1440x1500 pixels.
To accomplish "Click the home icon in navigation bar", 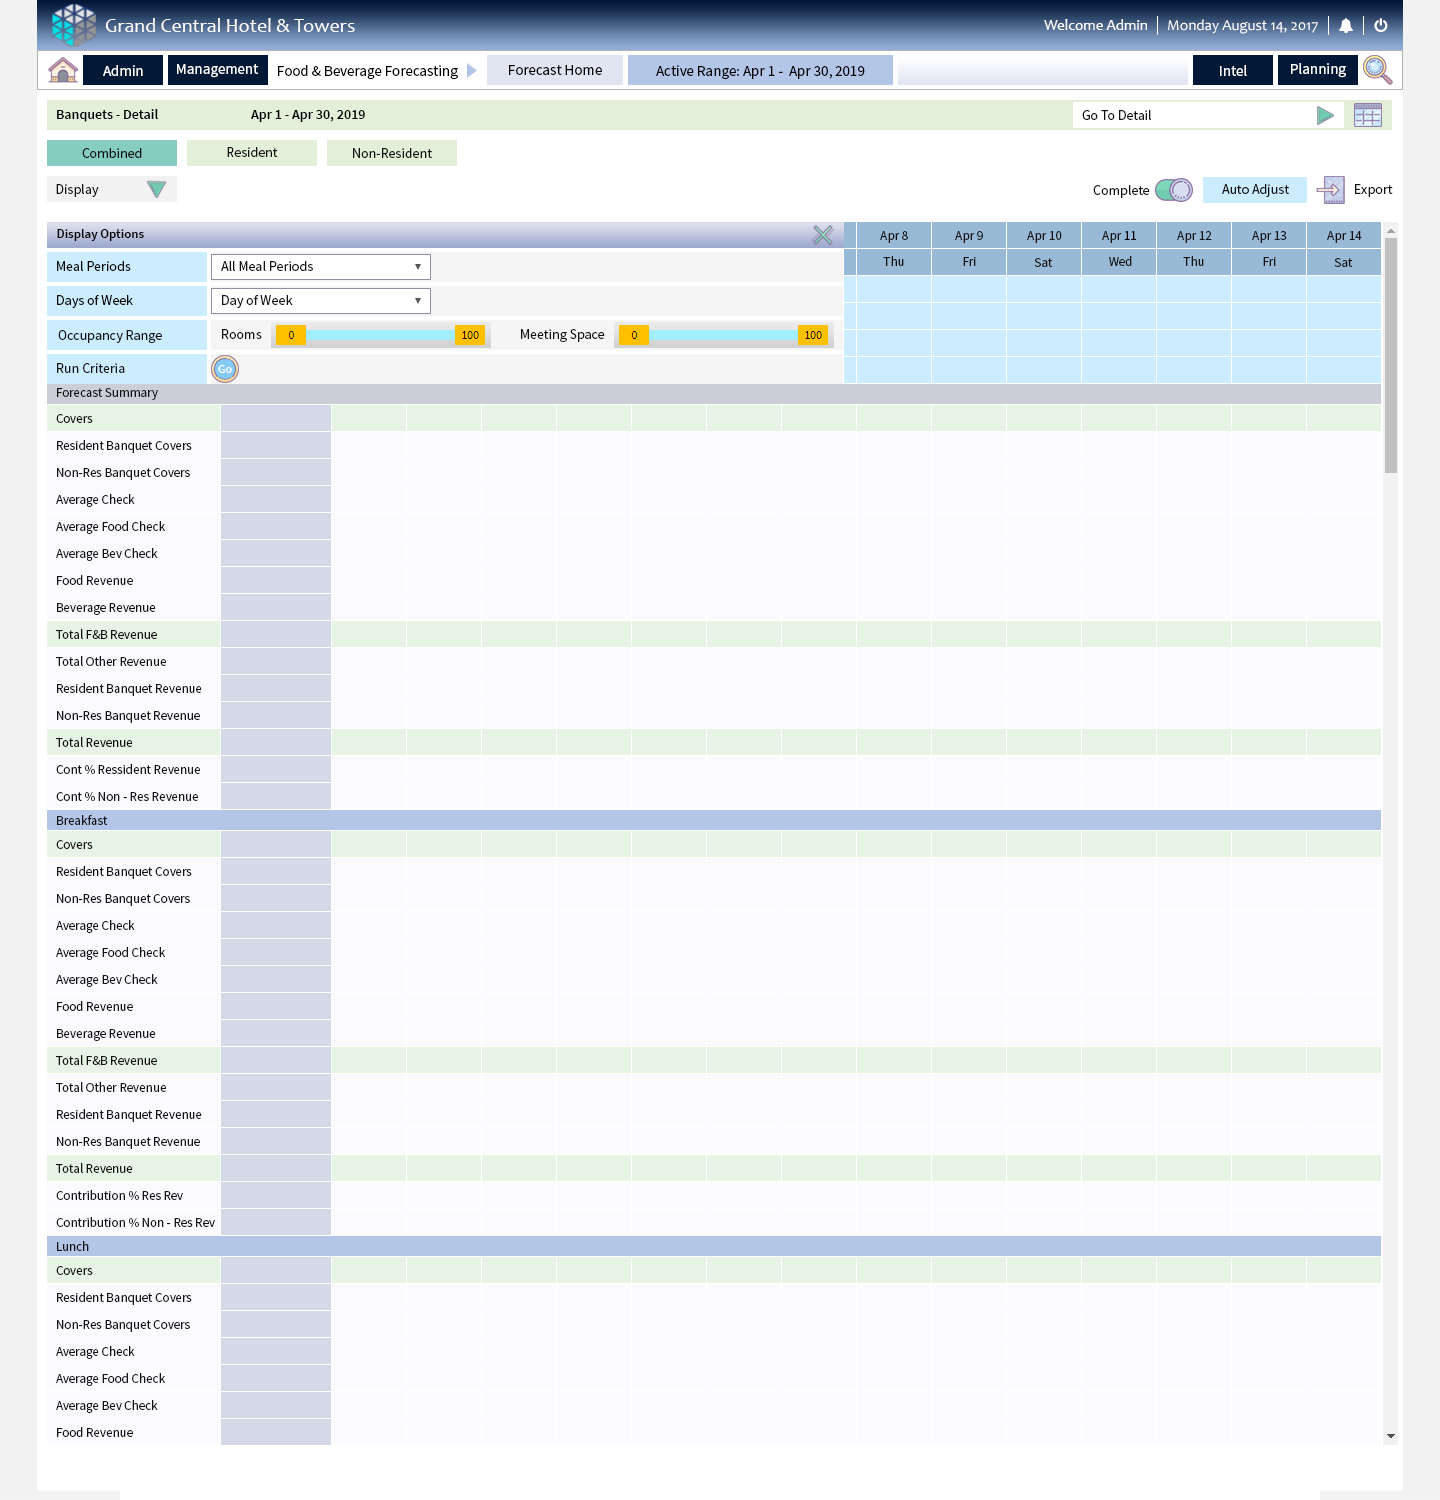I will tap(63, 70).
